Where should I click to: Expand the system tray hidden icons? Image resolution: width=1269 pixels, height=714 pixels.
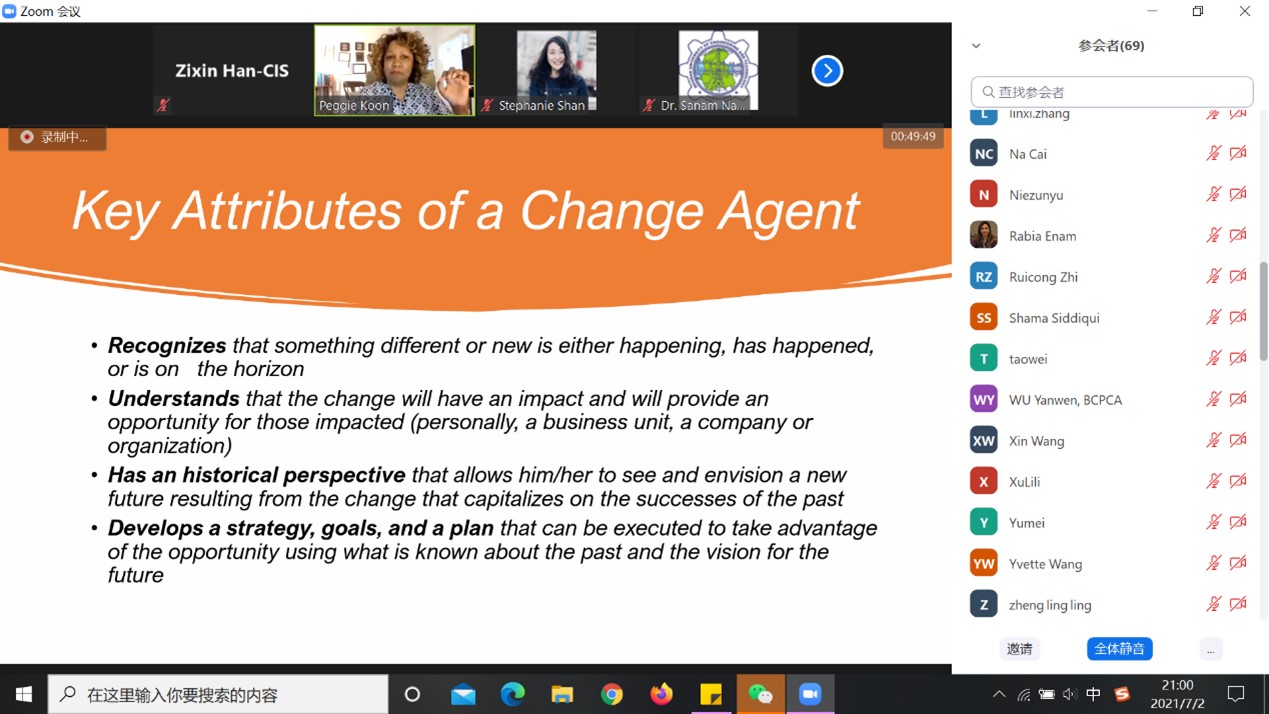[999, 694]
